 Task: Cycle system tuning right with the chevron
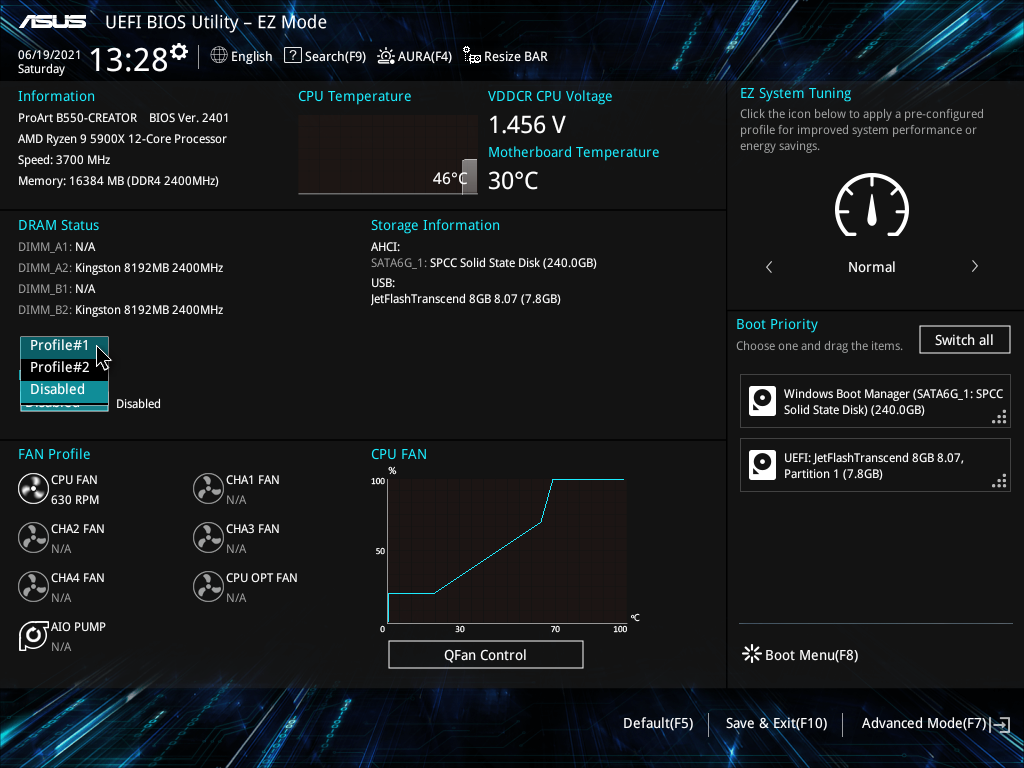[974, 267]
